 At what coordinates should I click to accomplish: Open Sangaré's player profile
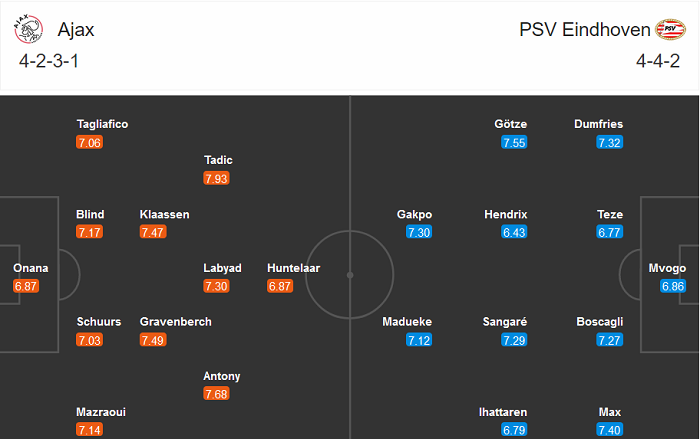click(505, 322)
